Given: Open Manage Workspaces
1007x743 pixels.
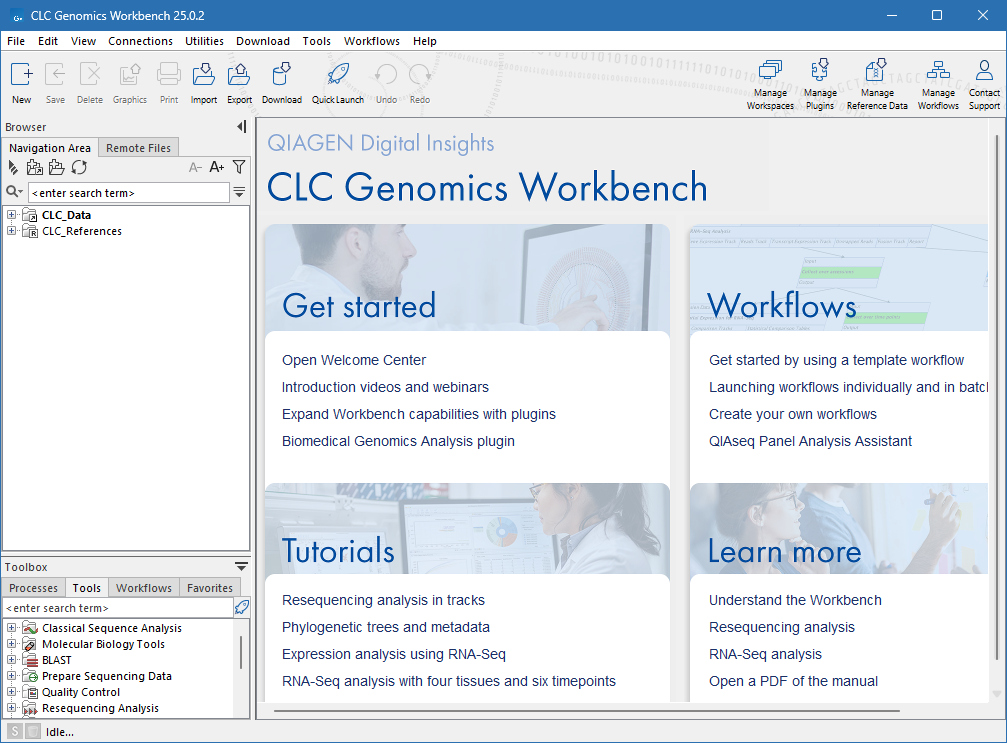Looking at the screenshot, I should pos(770,84).
